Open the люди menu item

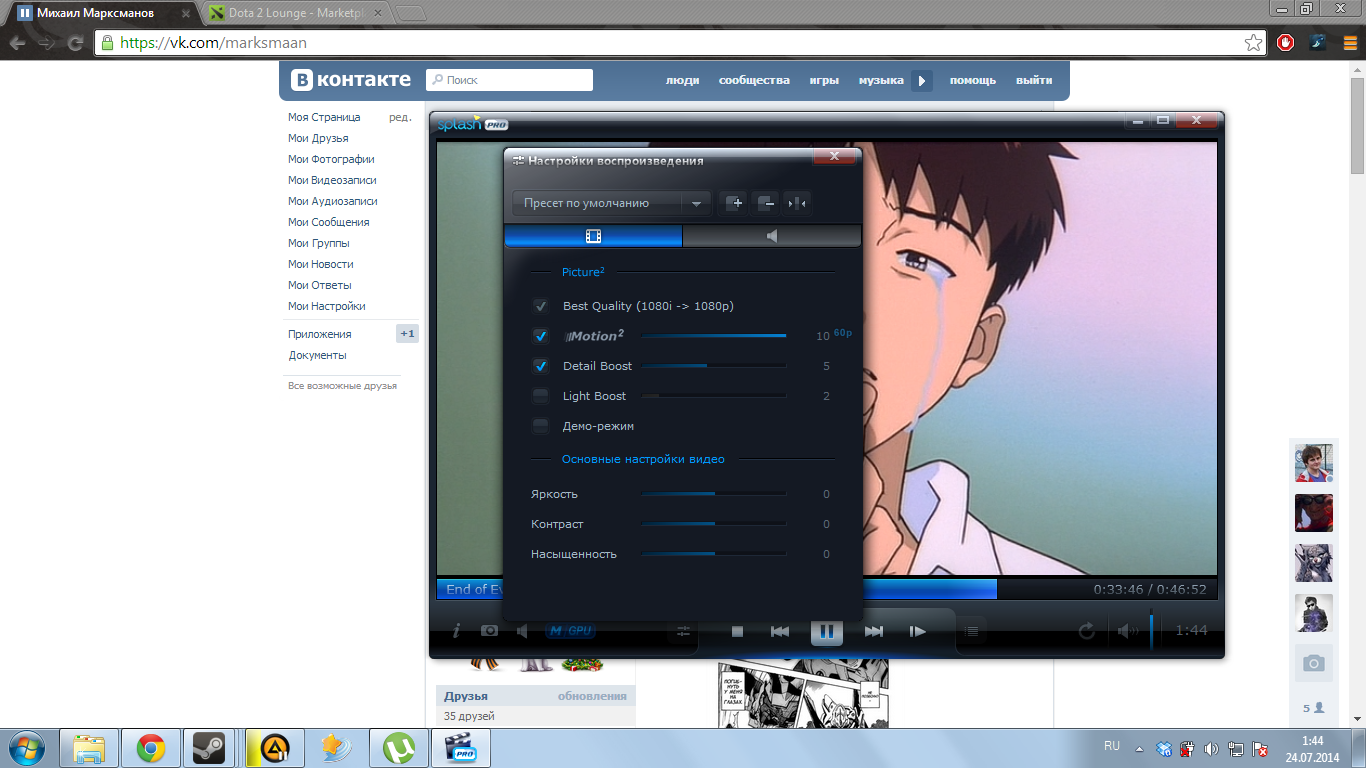683,80
